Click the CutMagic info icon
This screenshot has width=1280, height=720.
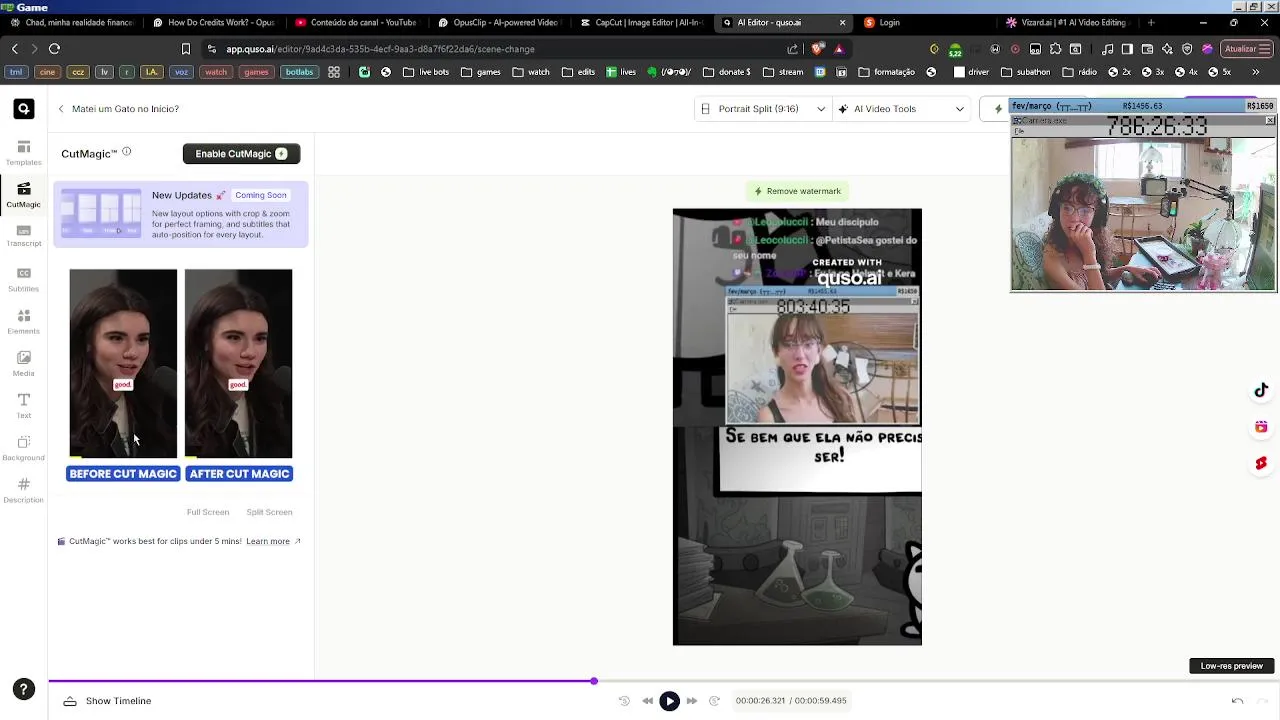(126, 152)
